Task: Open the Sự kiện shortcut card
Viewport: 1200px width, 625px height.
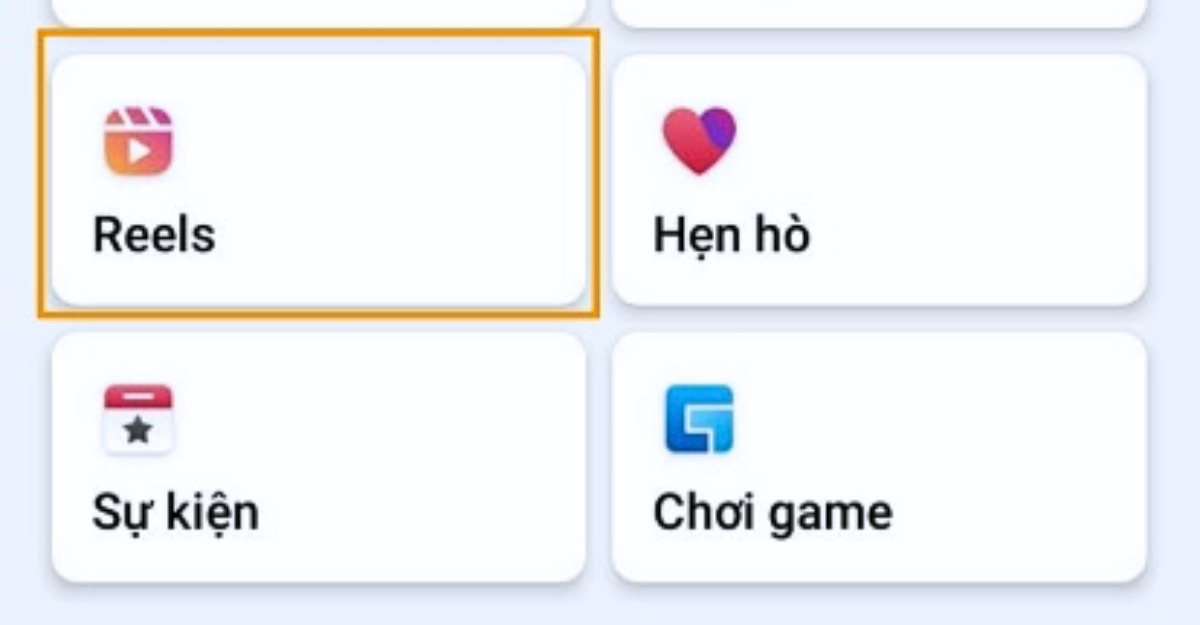Action: coord(318,457)
